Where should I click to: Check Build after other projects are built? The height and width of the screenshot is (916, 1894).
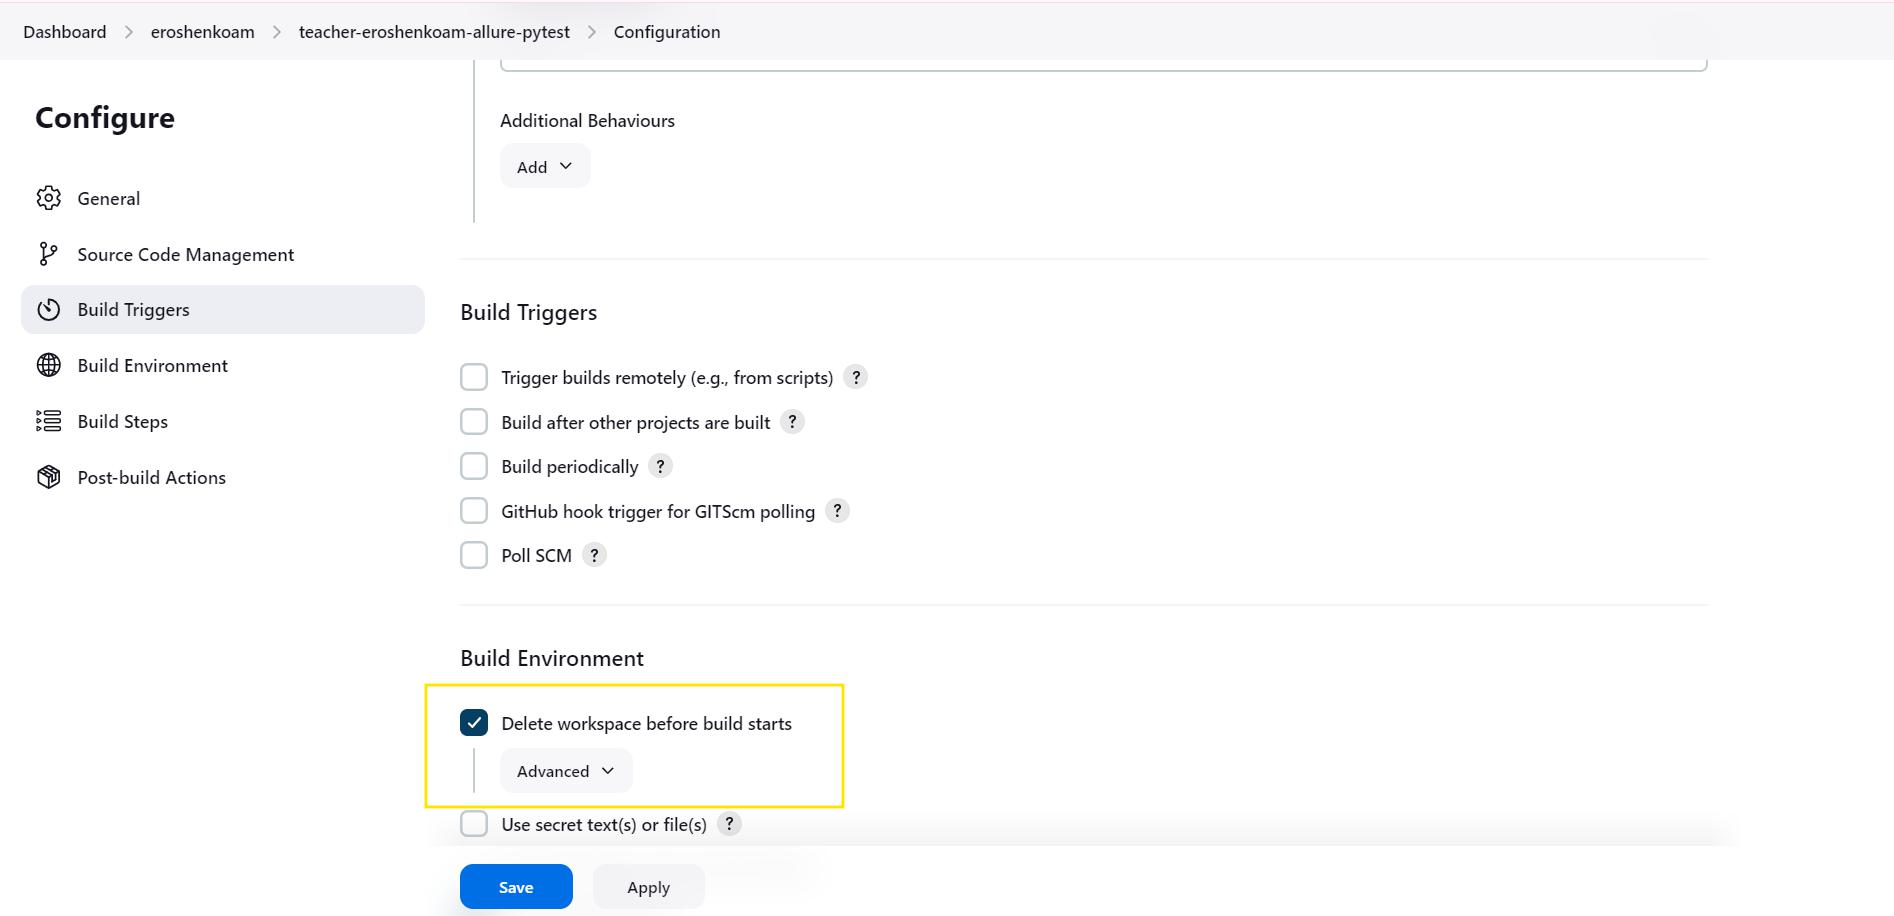(474, 422)
